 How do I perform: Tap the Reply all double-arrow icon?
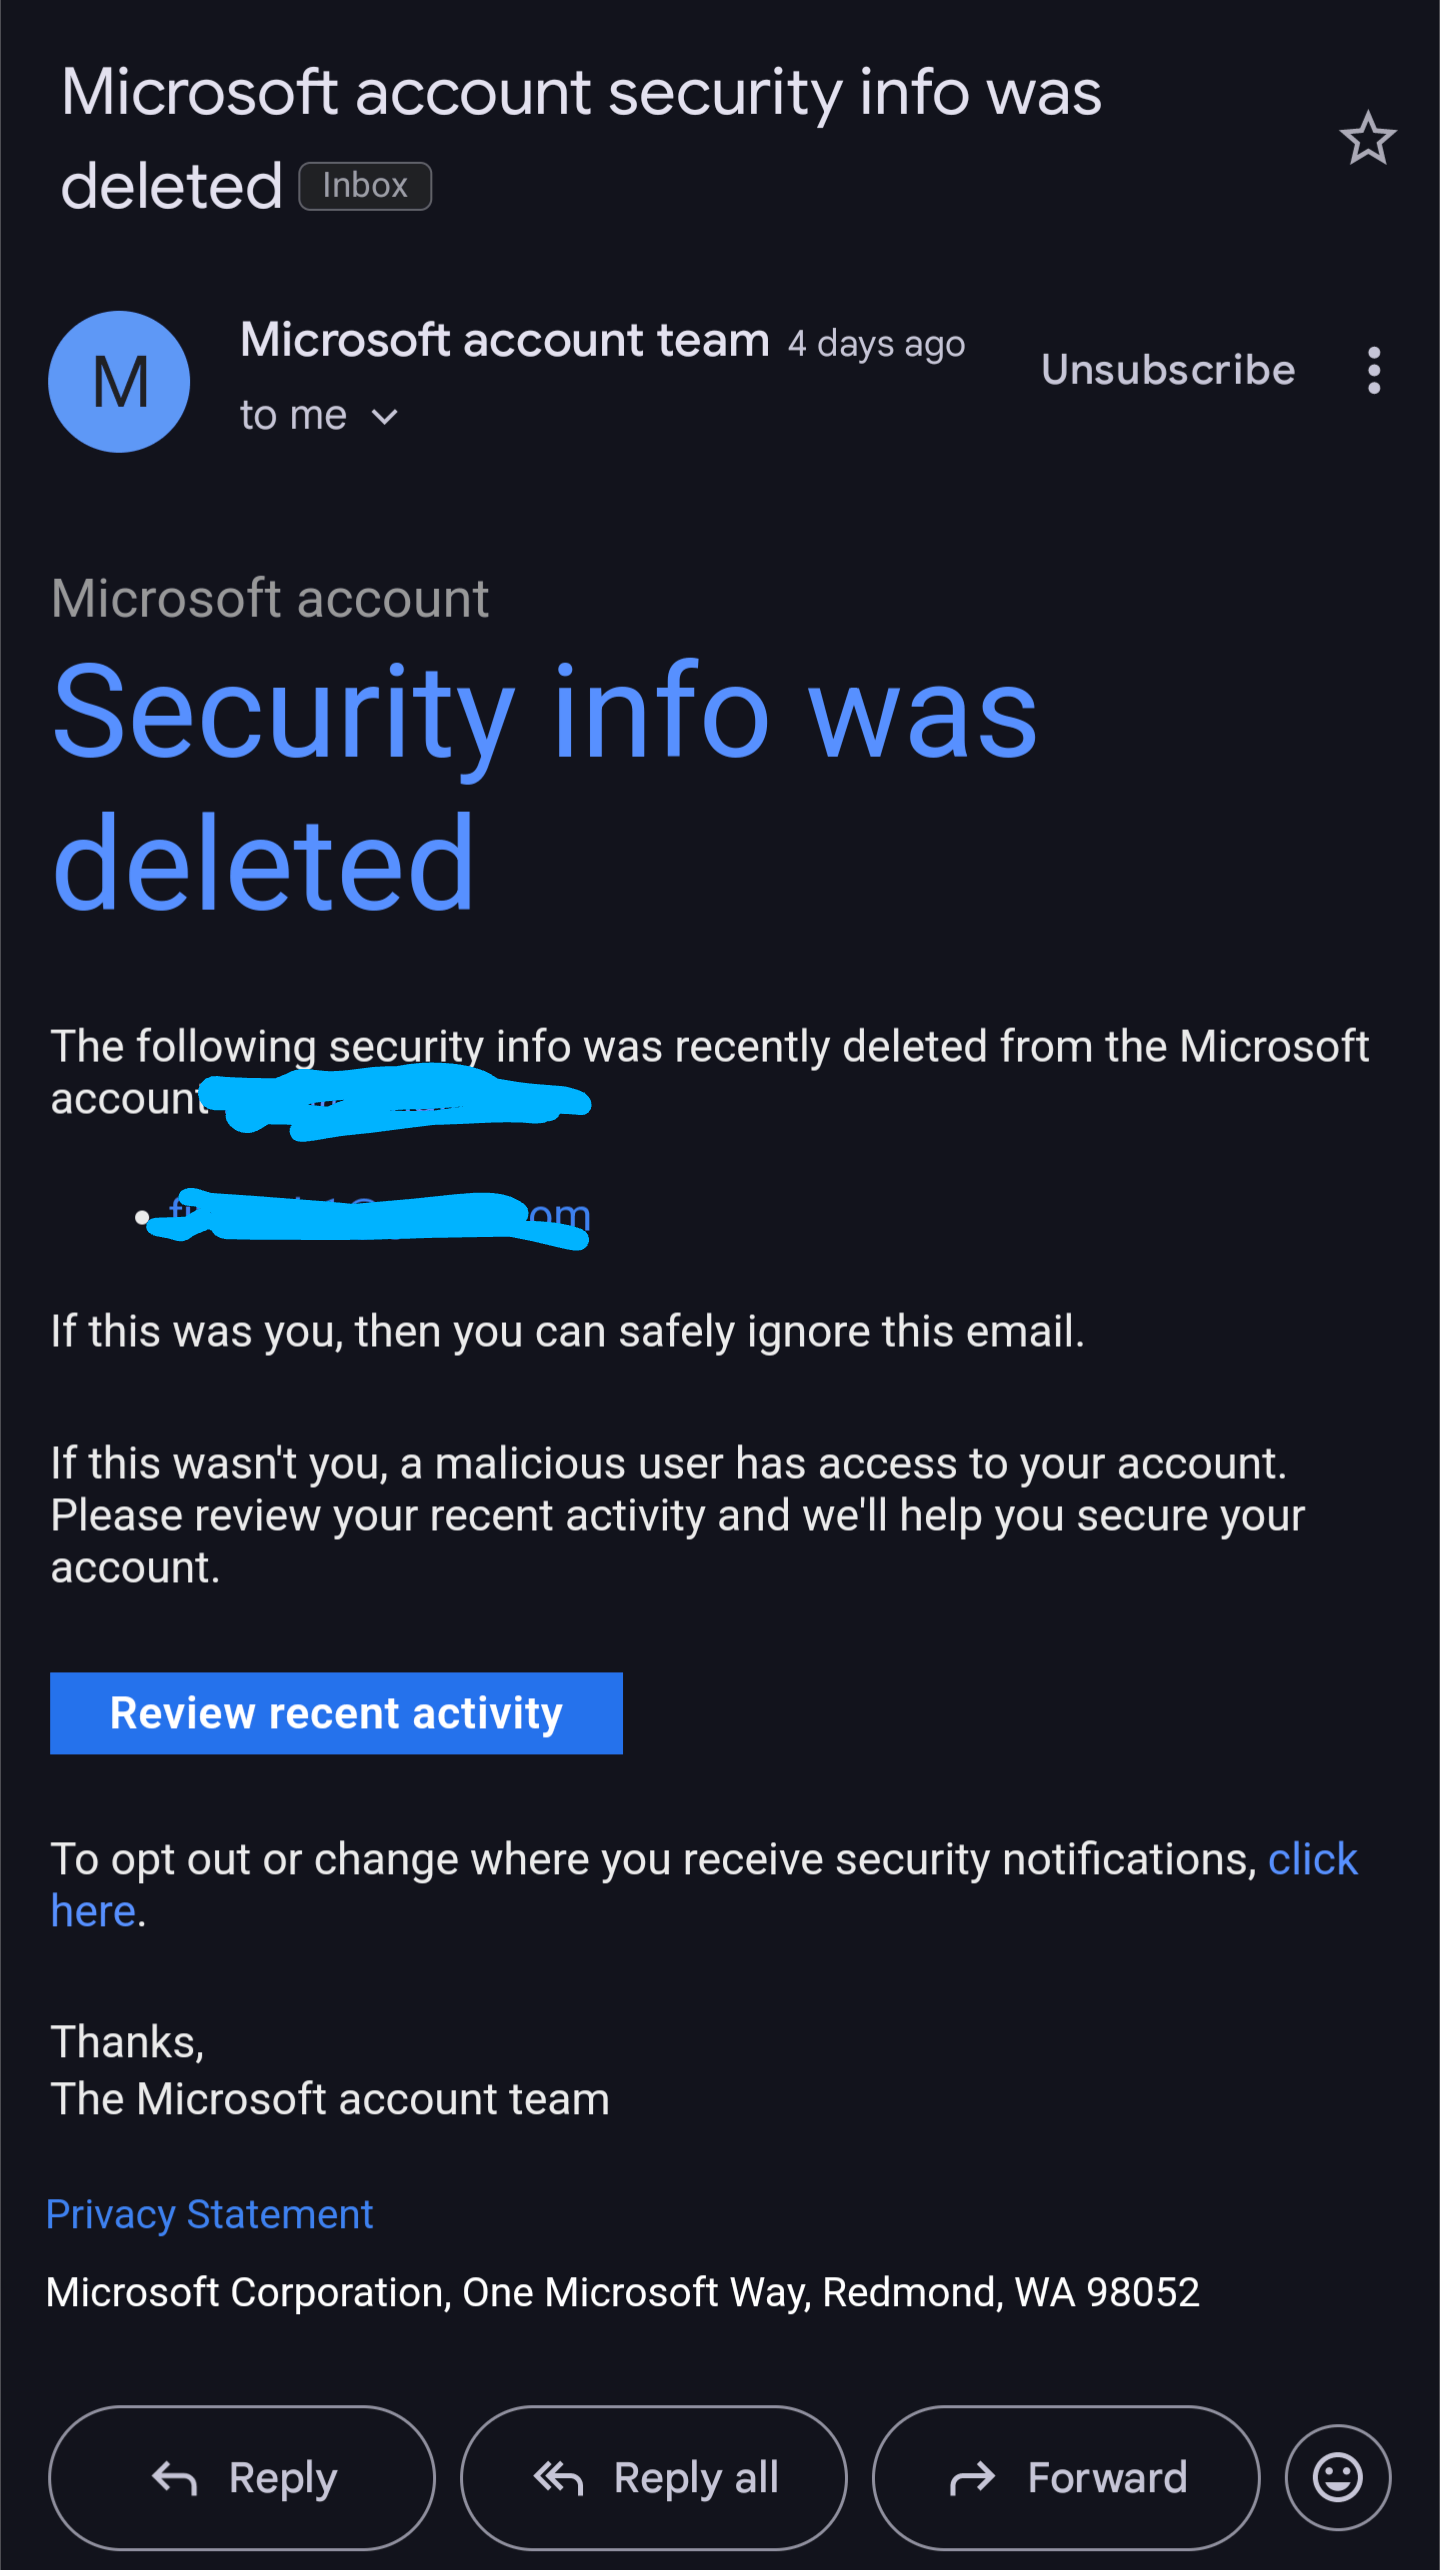pos(558,2478)
